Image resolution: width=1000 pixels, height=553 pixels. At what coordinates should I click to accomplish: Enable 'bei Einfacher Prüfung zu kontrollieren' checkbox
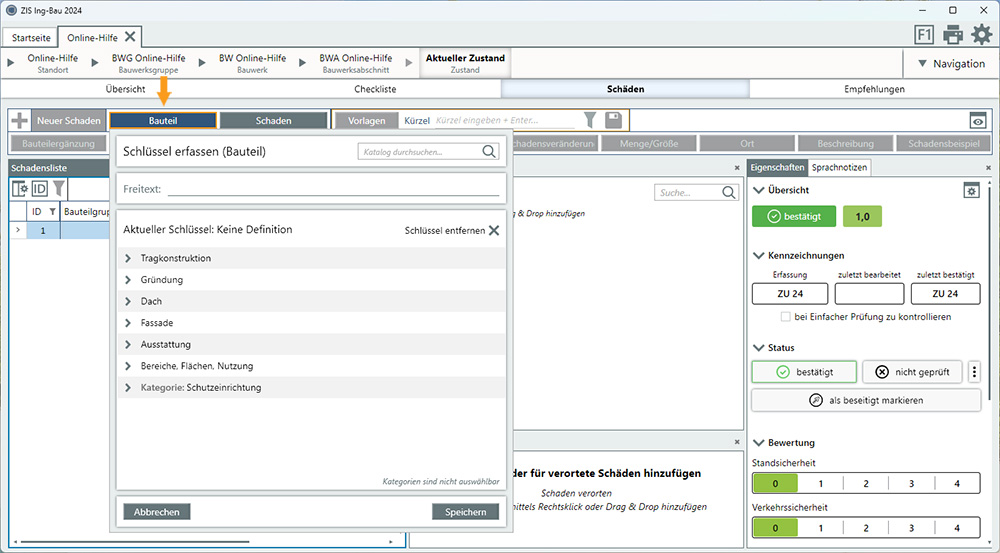786,317
